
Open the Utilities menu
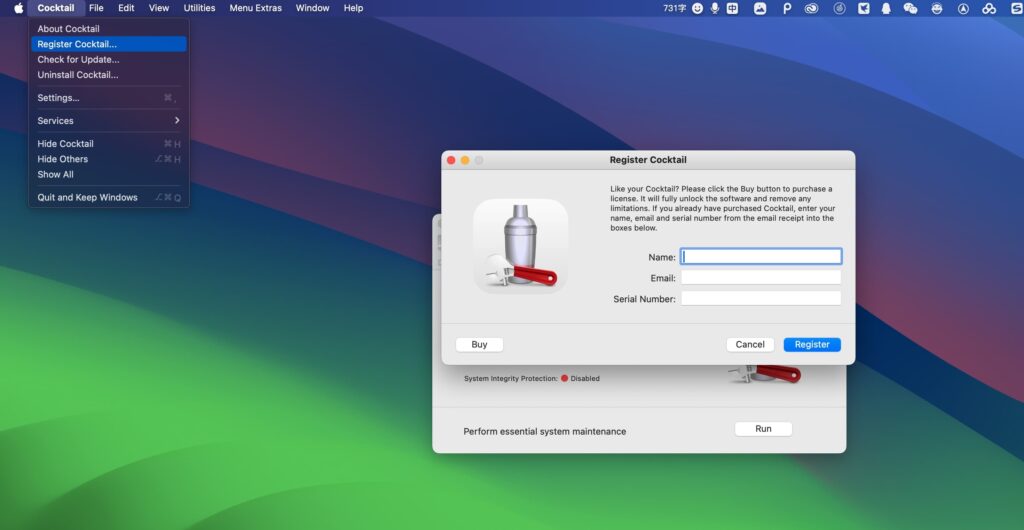point(199,8)
